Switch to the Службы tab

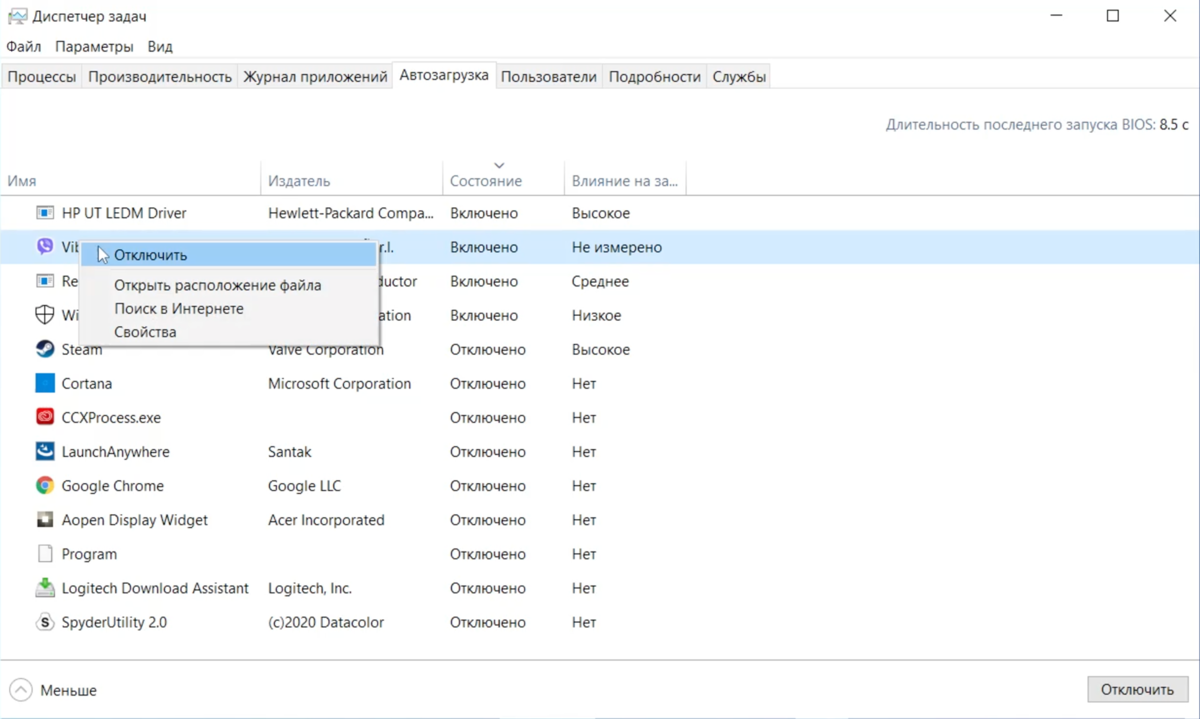tap(740, 77)
